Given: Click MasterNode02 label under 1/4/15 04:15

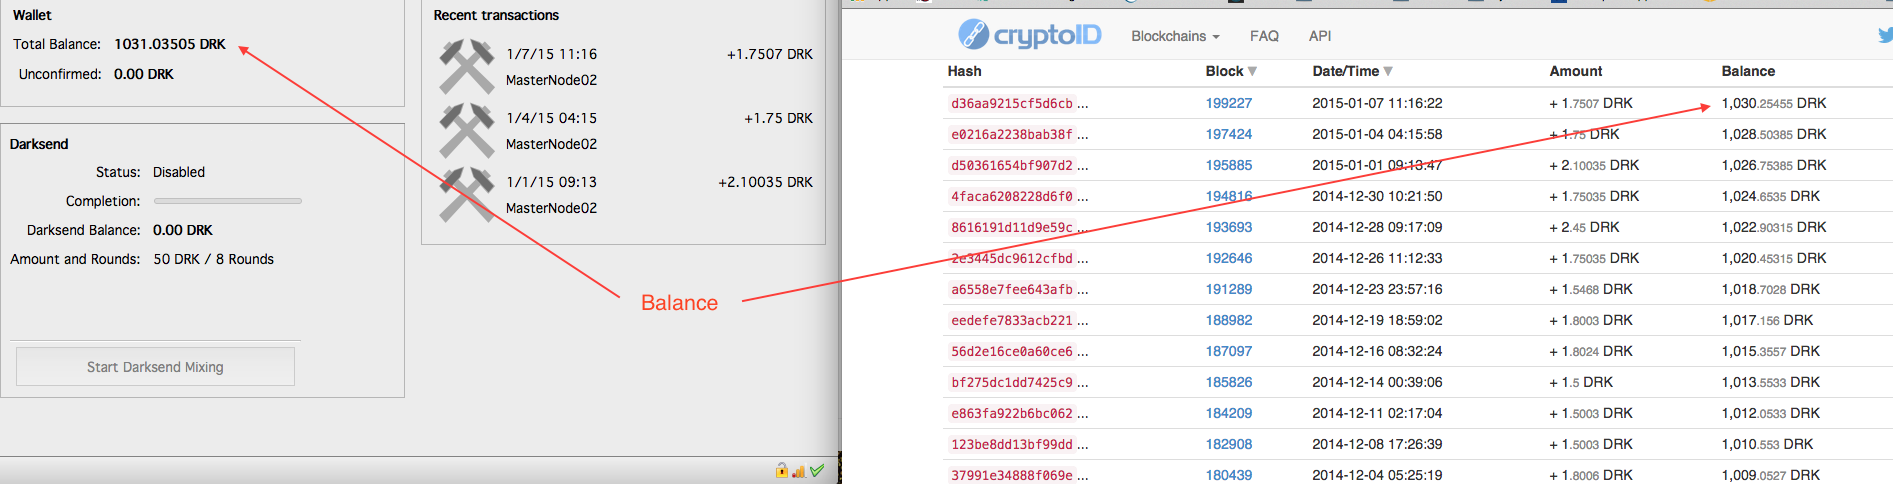Looking at the screenshot, I should (x=552, y=144).
